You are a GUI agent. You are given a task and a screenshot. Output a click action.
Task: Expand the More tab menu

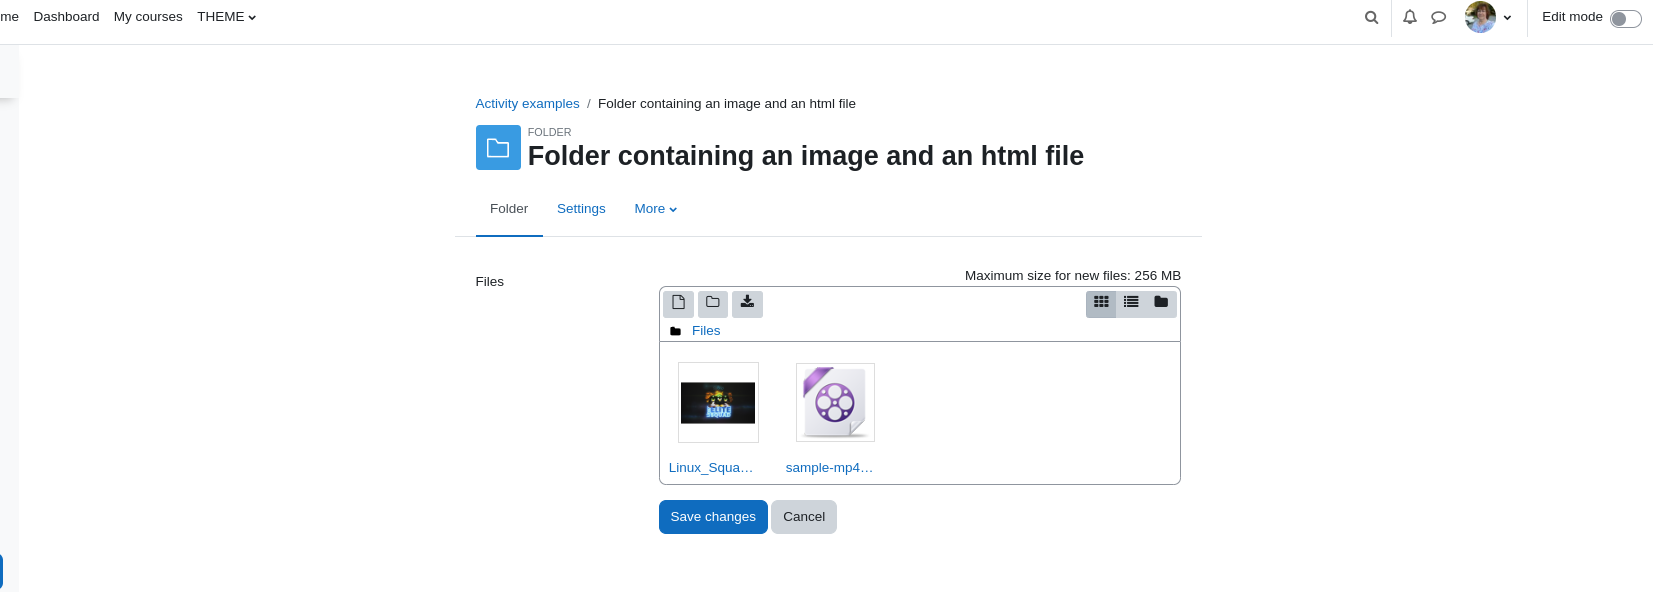(656, 209)
